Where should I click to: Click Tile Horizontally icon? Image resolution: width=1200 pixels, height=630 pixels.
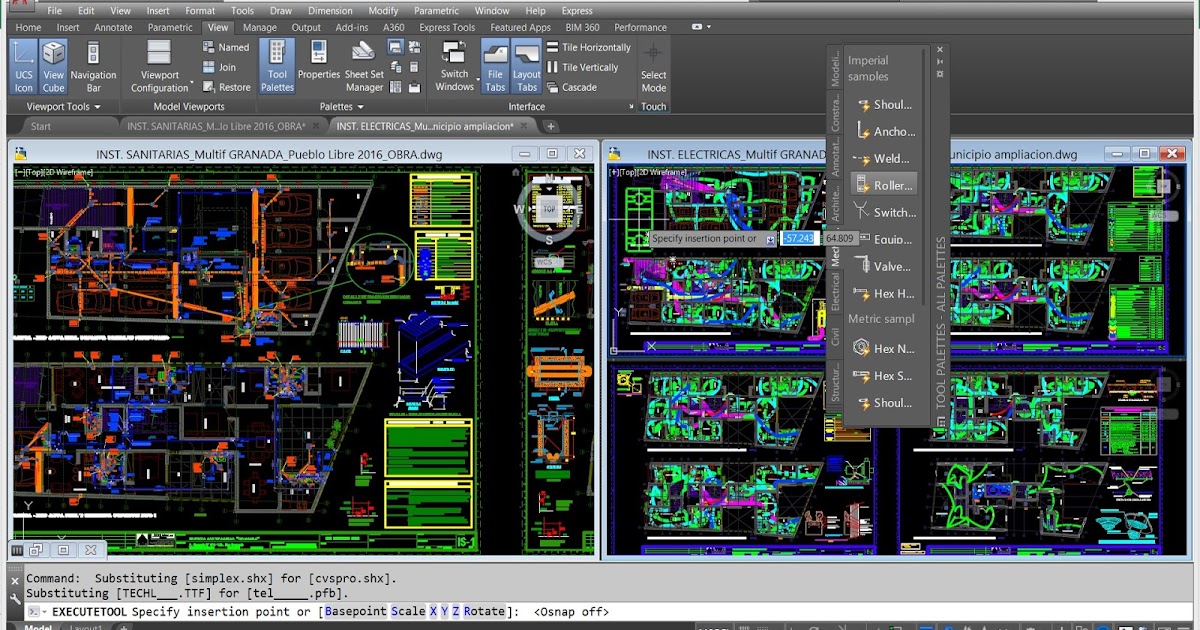[x=553, y=47]
